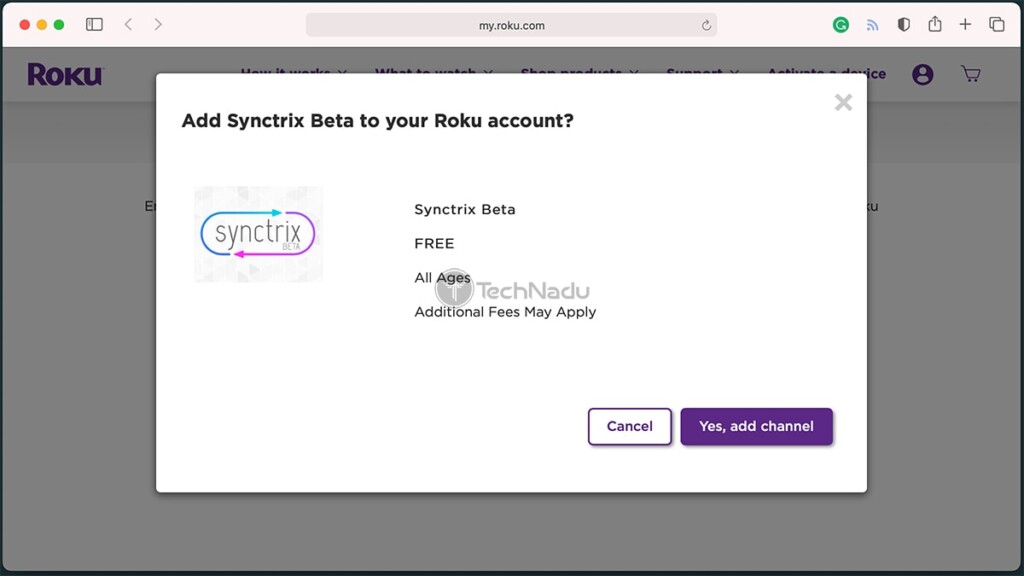Toggle the Safari sidebar icon
The height and width of the screenshot is (576, 1024).
(94, 25)
